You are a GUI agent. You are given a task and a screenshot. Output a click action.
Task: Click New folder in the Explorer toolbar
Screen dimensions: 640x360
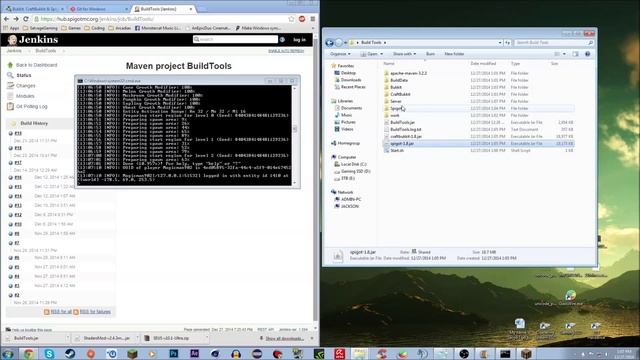[454, 54]
